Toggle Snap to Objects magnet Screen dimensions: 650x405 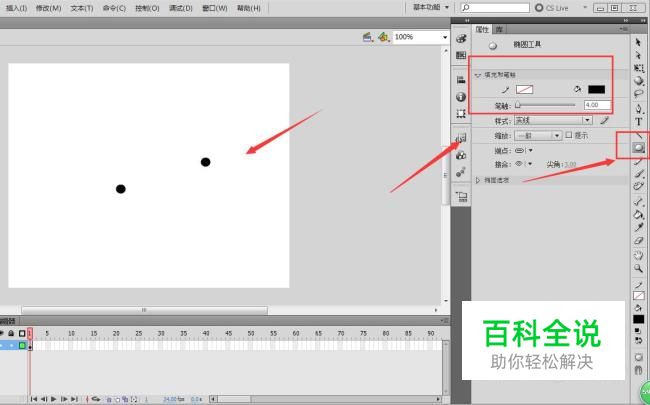(638, 369)
